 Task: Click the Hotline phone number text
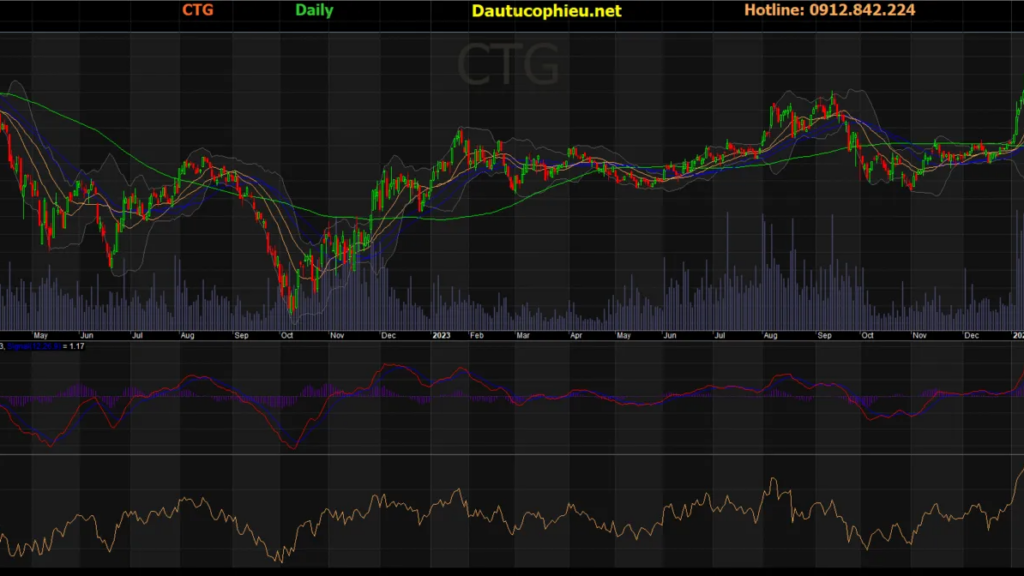[x=829, y=11]
